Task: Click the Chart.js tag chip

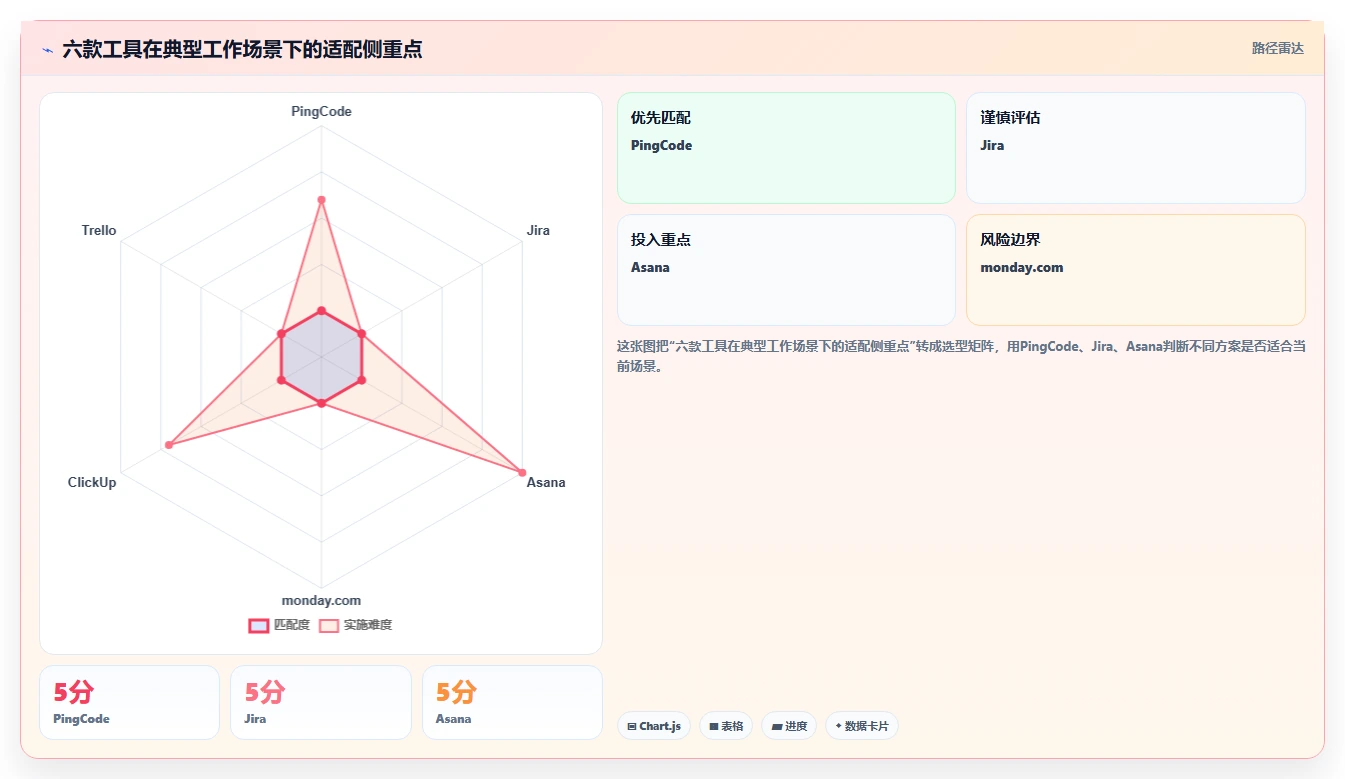Action: pos(654,726)
